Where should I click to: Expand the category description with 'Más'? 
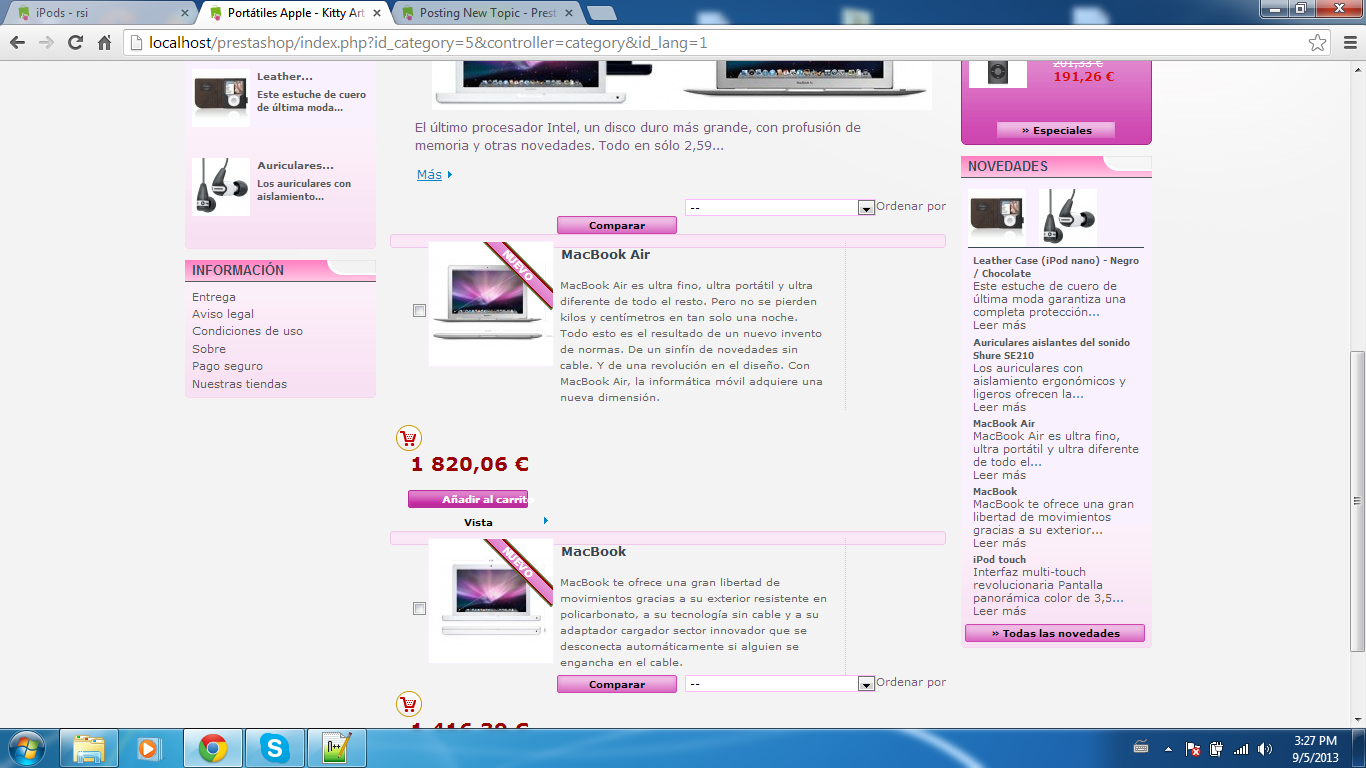point(429,175)
